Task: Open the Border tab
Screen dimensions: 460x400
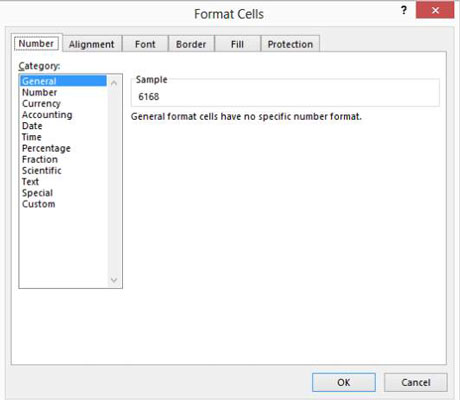Action: pyautogui.click(x=191, y=44)
